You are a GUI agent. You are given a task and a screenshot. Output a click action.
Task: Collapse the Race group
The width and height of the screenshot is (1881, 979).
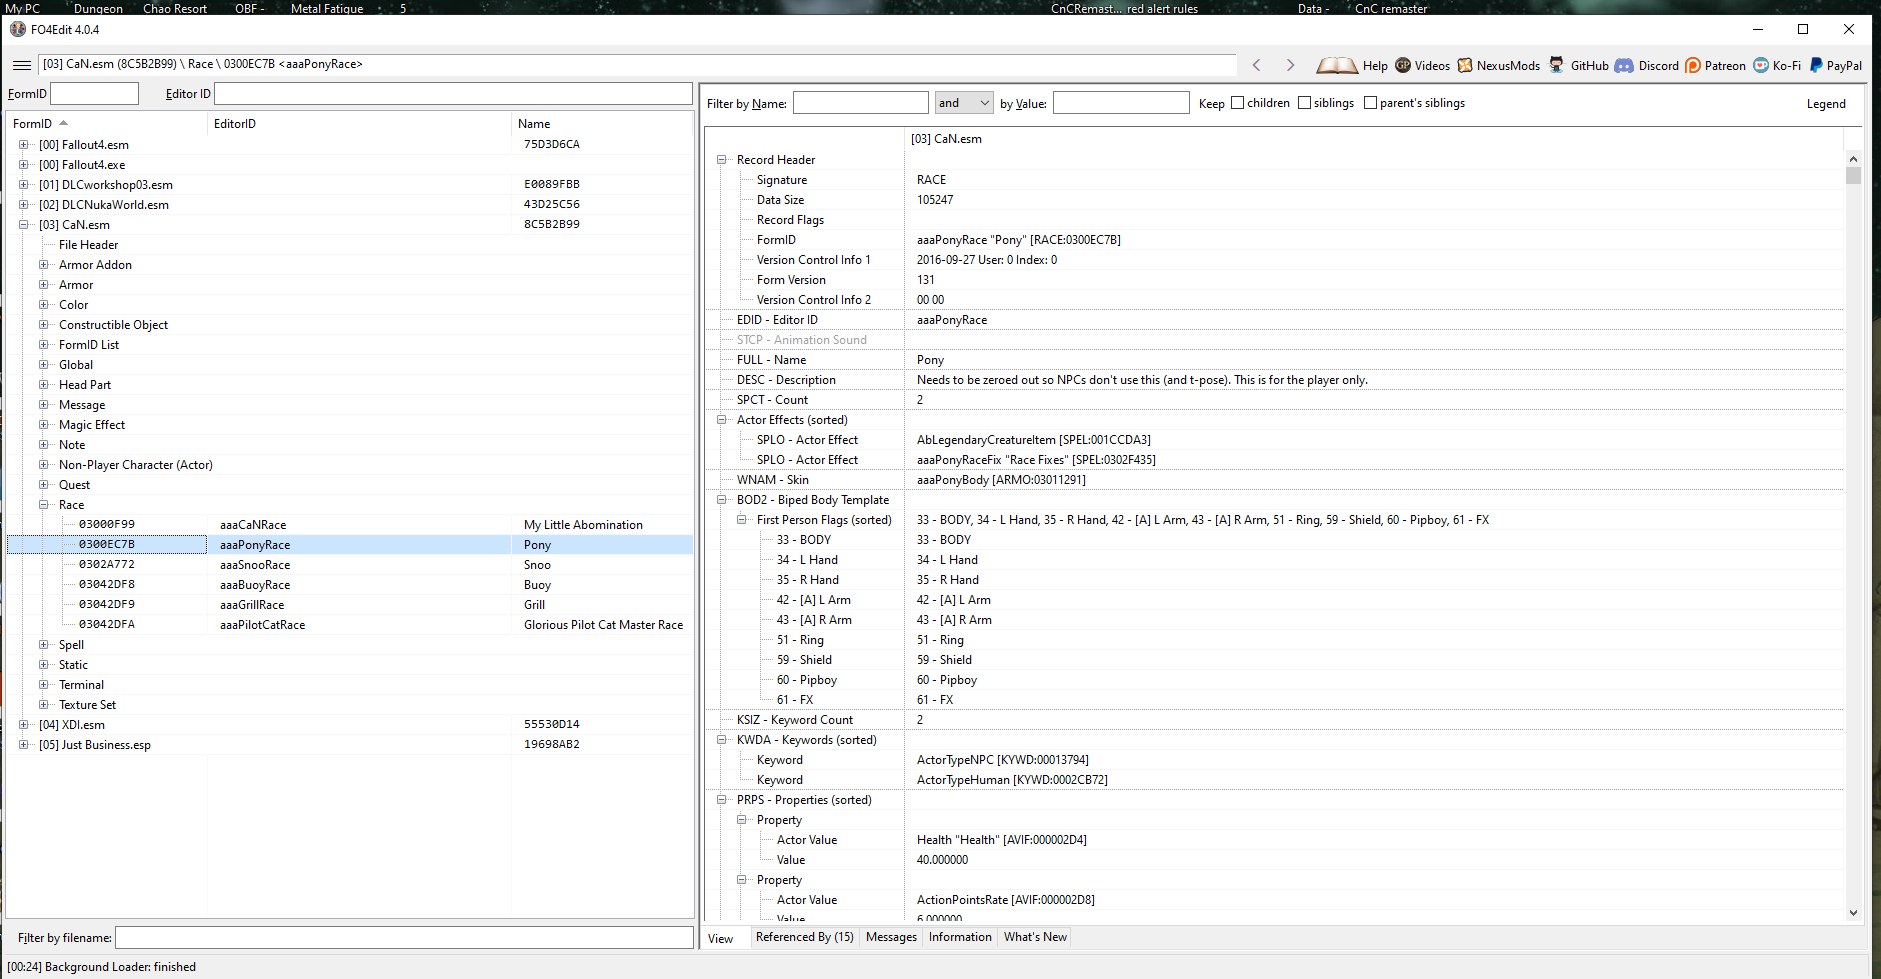tap(44, 505)
